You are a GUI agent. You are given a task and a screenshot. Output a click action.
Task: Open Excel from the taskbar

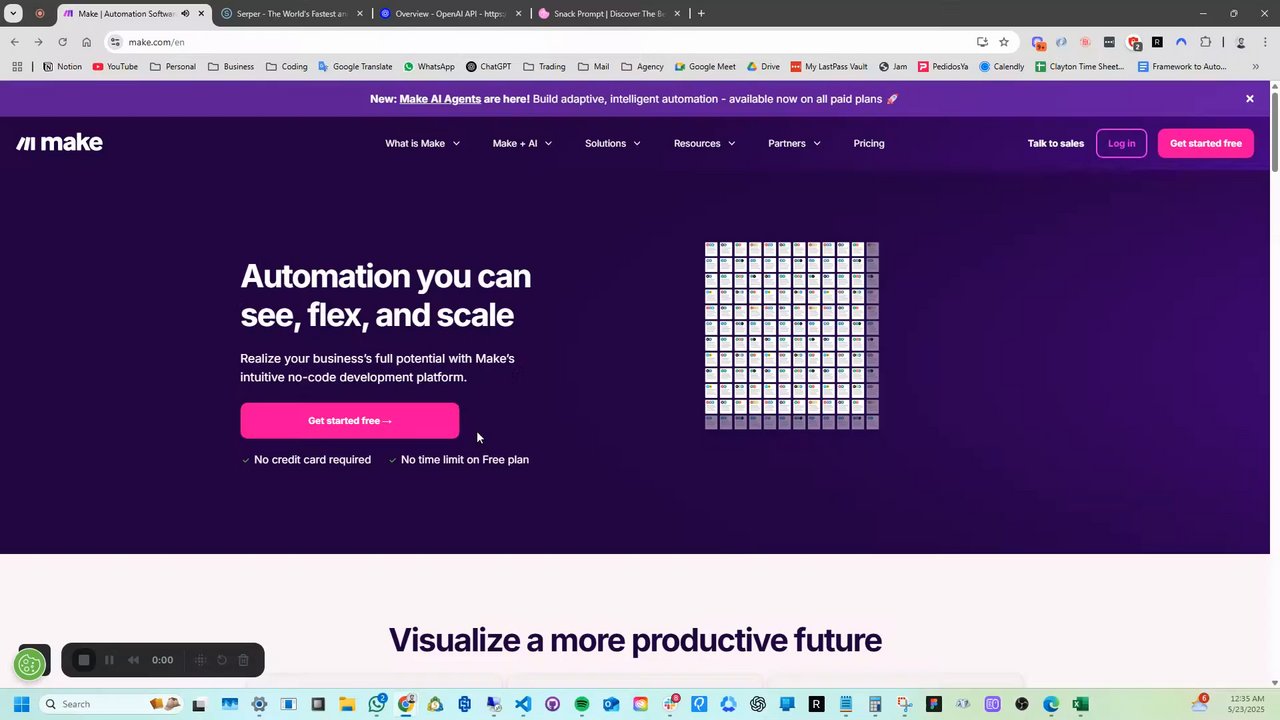[x=1080, y=705]
